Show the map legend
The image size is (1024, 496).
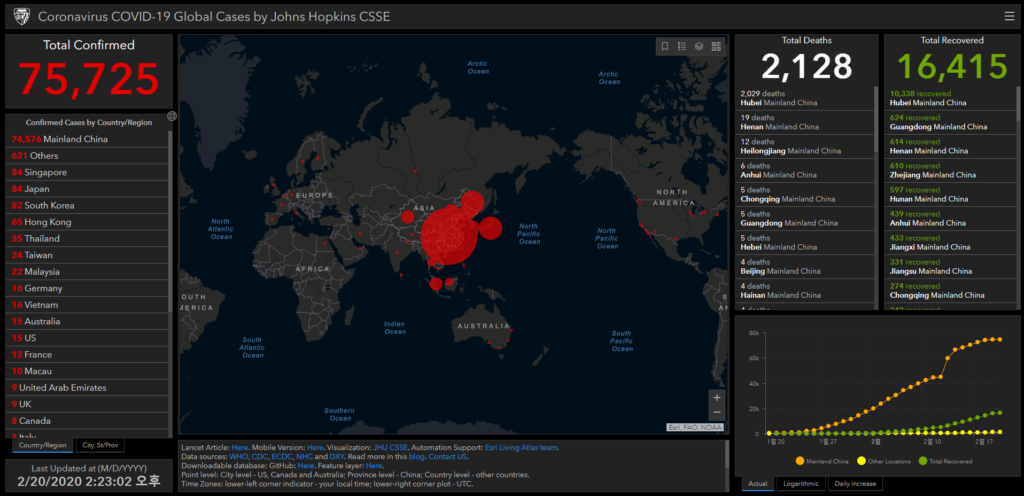click(682, 46)
